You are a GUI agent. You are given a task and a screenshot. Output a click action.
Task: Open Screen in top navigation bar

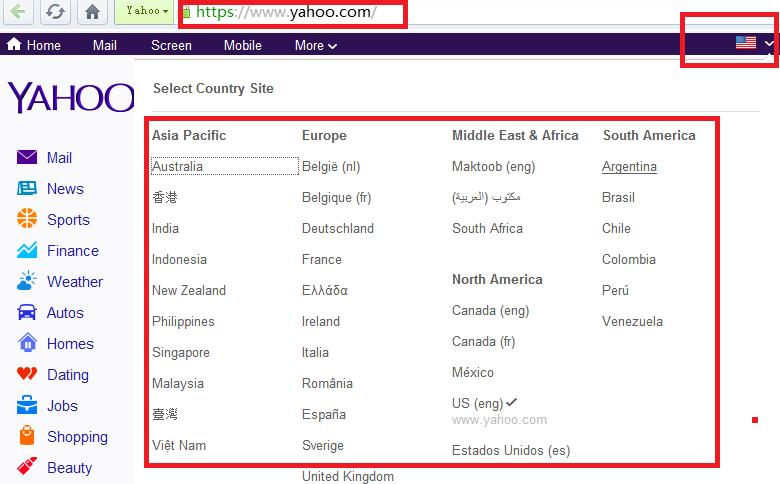point(171,45)
